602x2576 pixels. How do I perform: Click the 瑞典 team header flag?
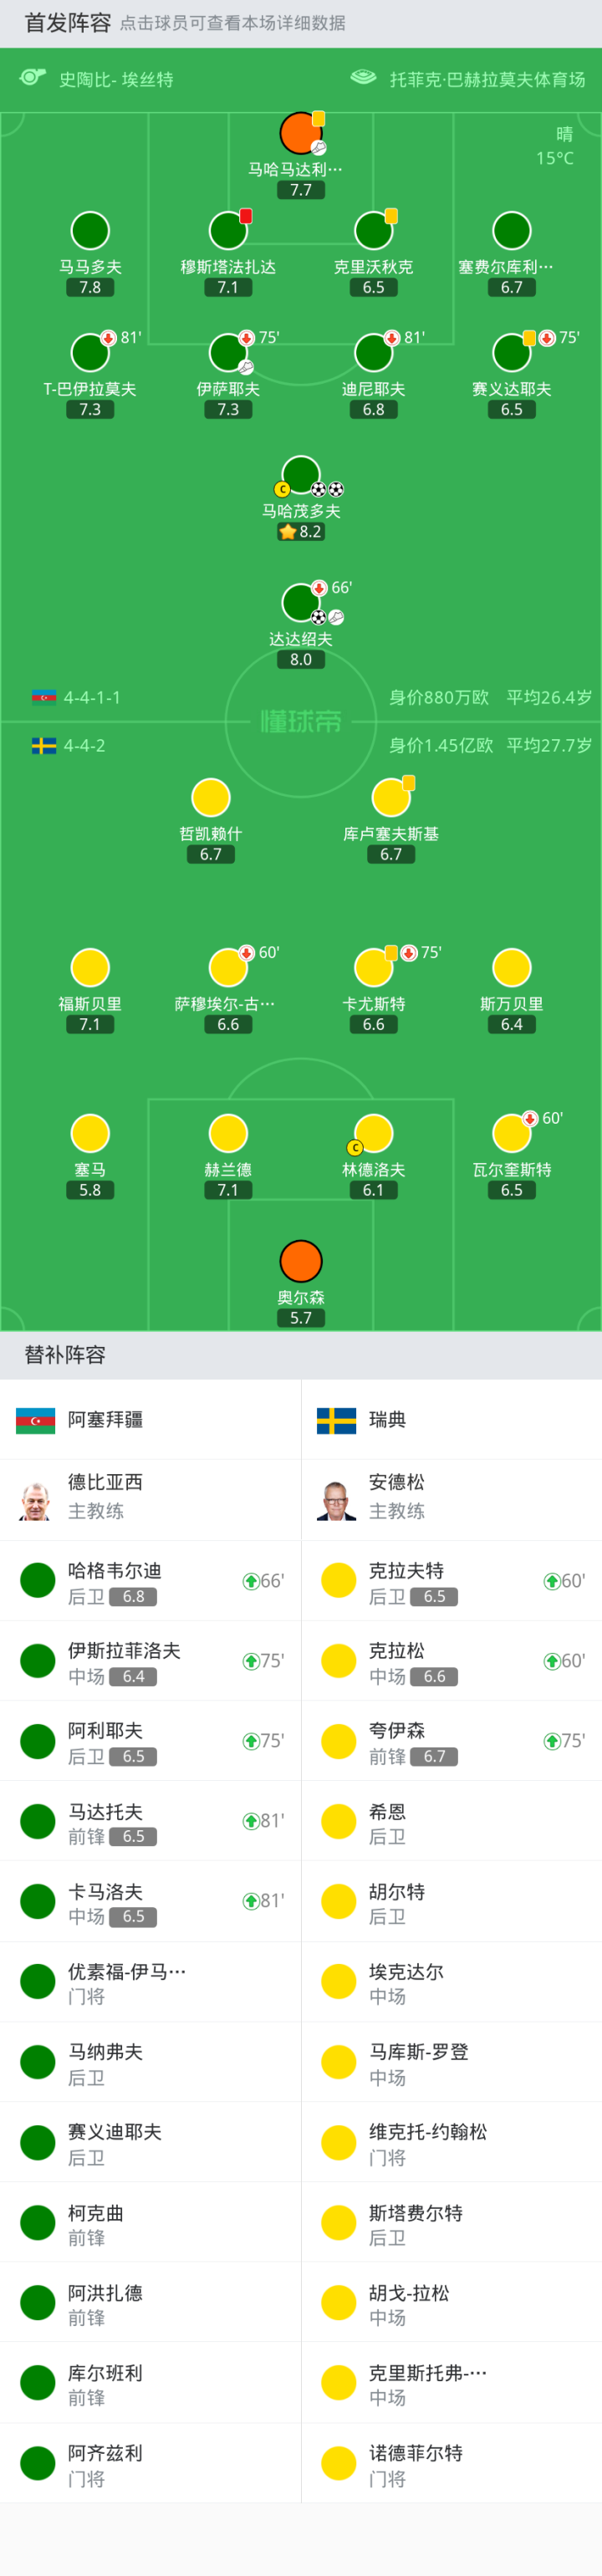click(336, 1420)
